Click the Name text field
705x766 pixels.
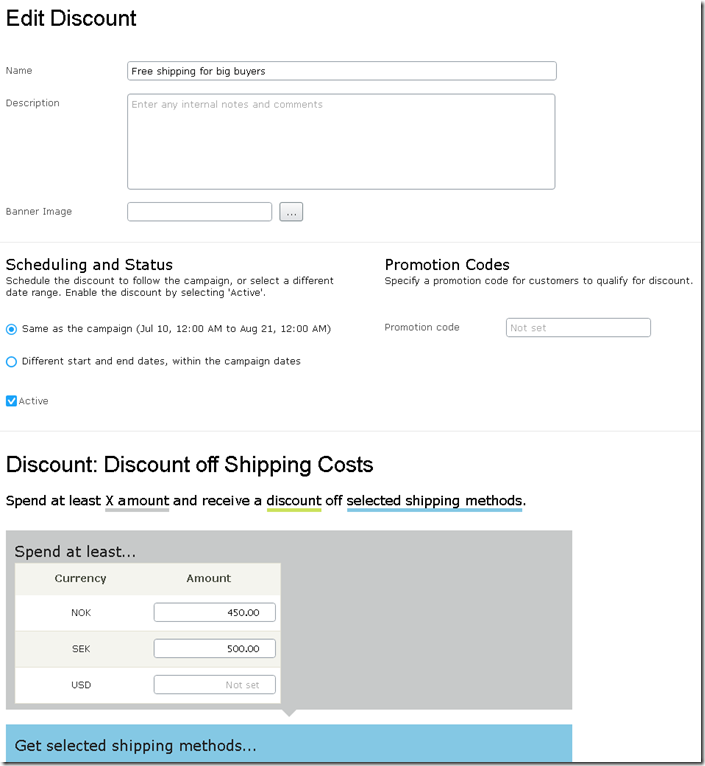click(341, 71)
